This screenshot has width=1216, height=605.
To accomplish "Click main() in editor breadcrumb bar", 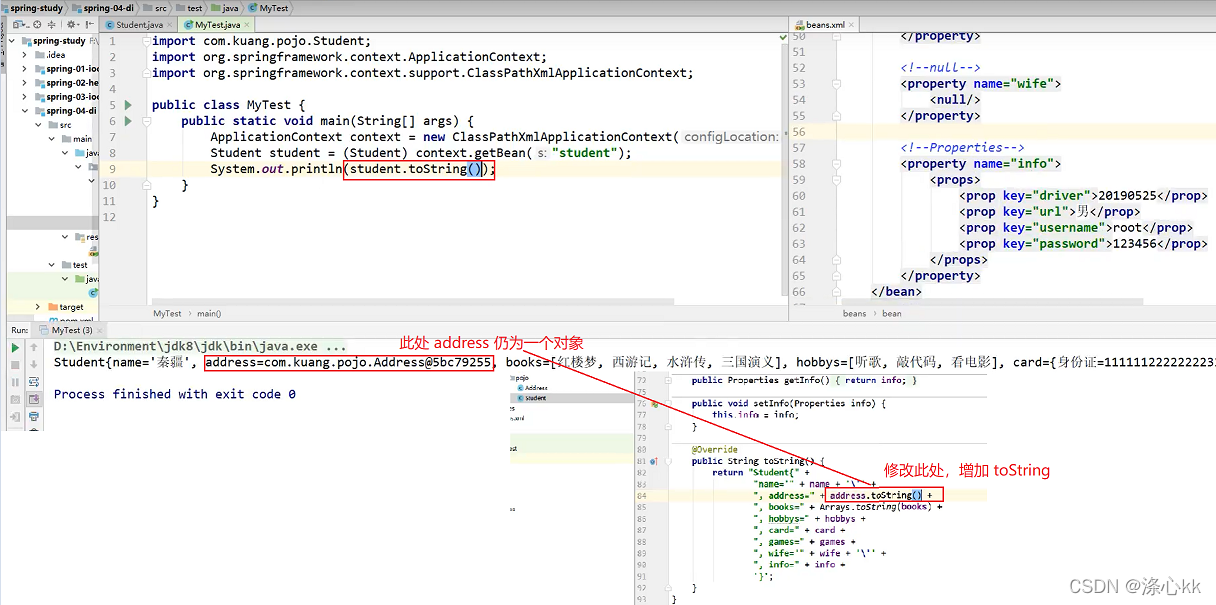I will [x=209, y=313].
